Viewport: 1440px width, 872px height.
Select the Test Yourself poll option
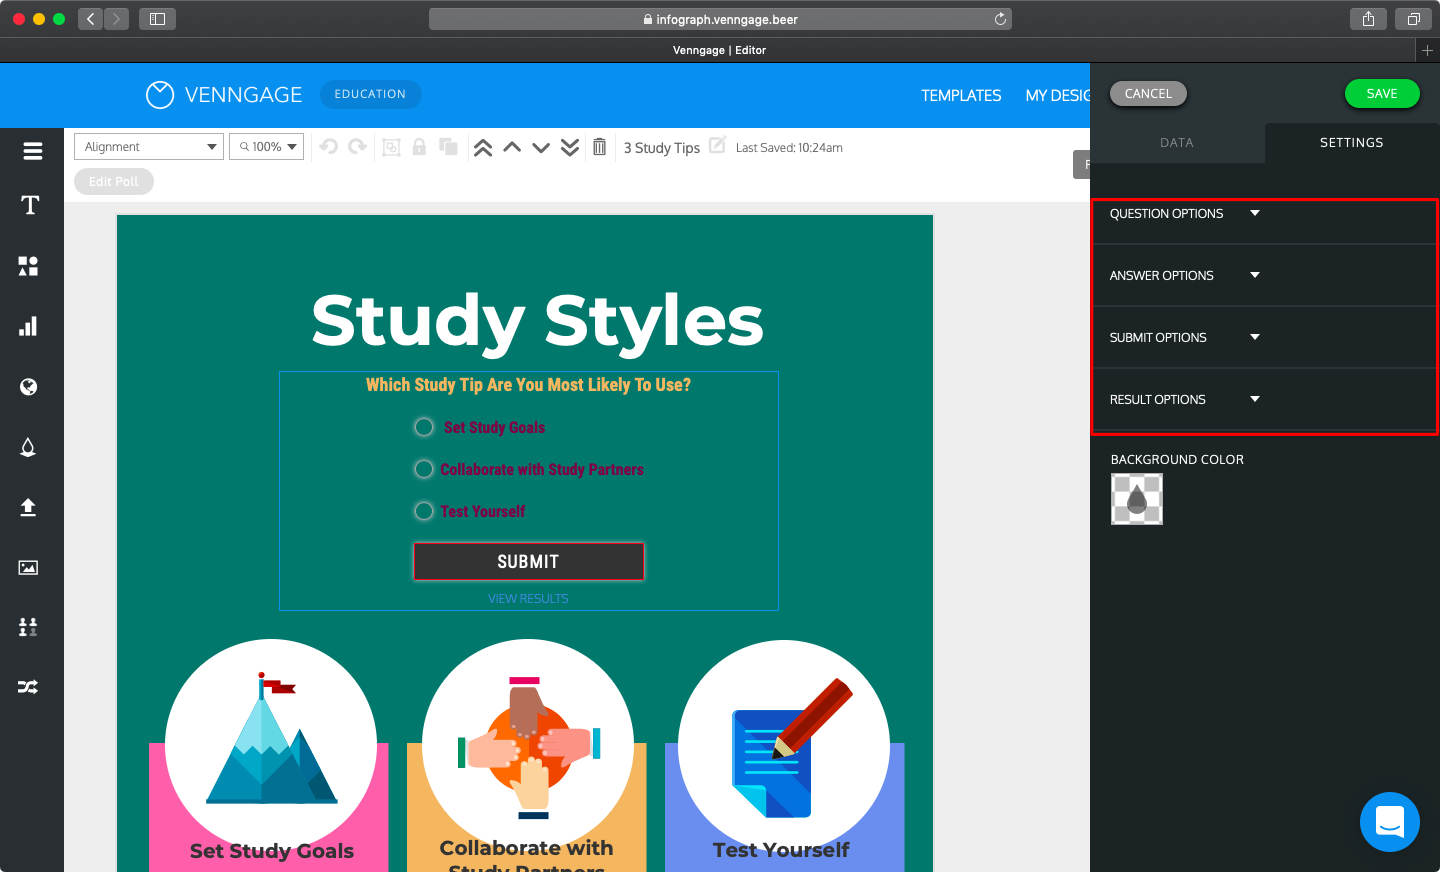point(423,510)
